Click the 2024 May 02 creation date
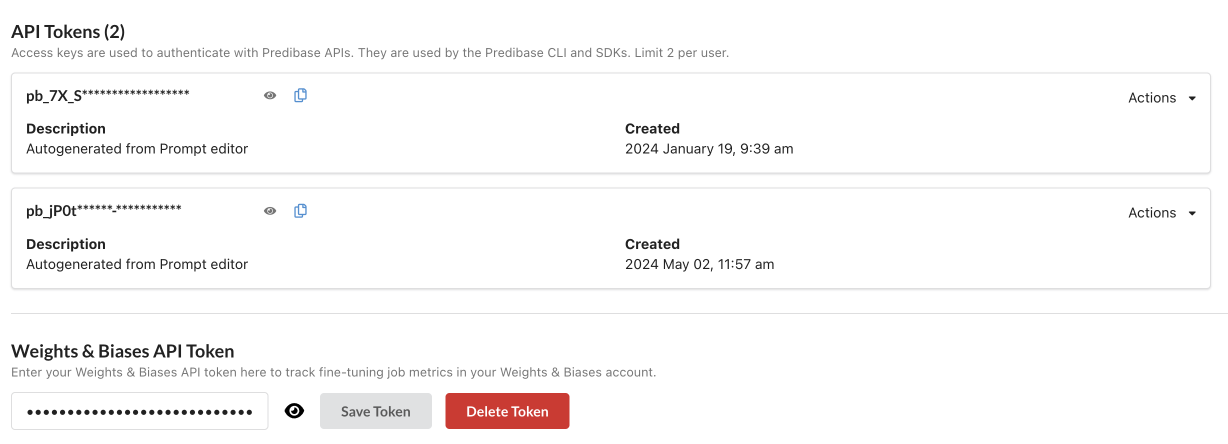Image resolution: width=1228 pixels, height=444 pixels. click(x=699, y=264)
